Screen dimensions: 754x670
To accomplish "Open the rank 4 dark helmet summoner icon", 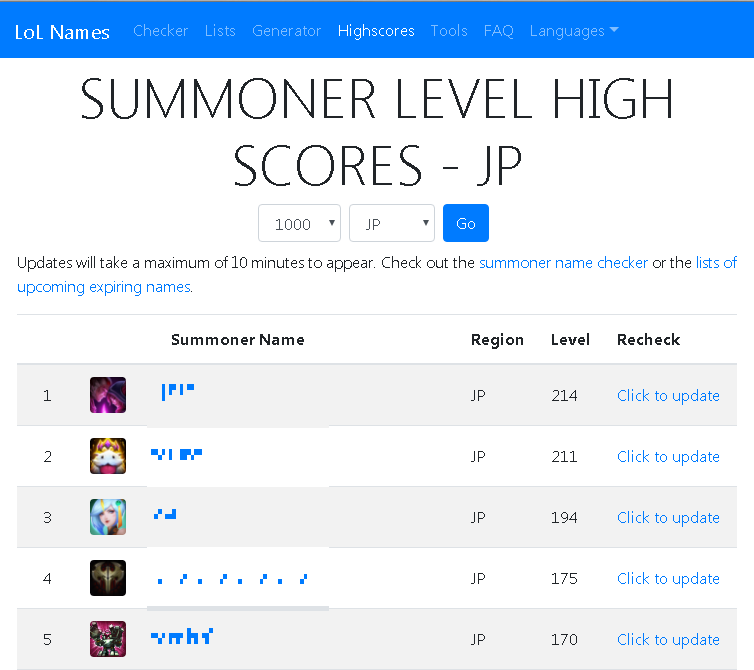I will click(108, 578).
